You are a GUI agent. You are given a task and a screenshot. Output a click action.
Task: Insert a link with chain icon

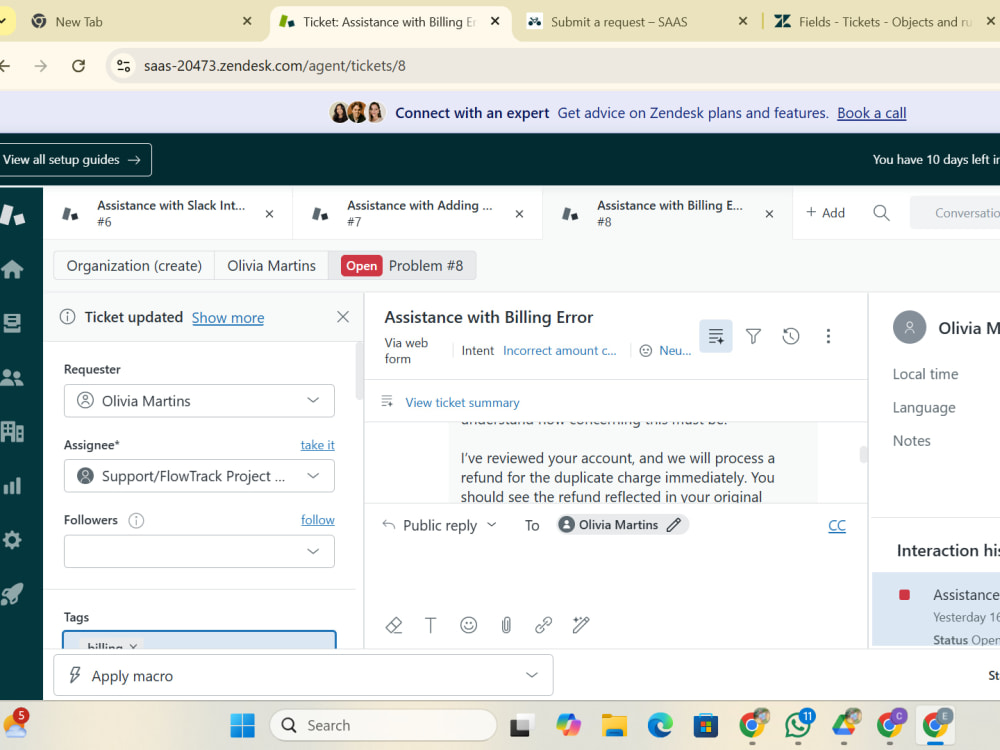[x=543, y=625]
